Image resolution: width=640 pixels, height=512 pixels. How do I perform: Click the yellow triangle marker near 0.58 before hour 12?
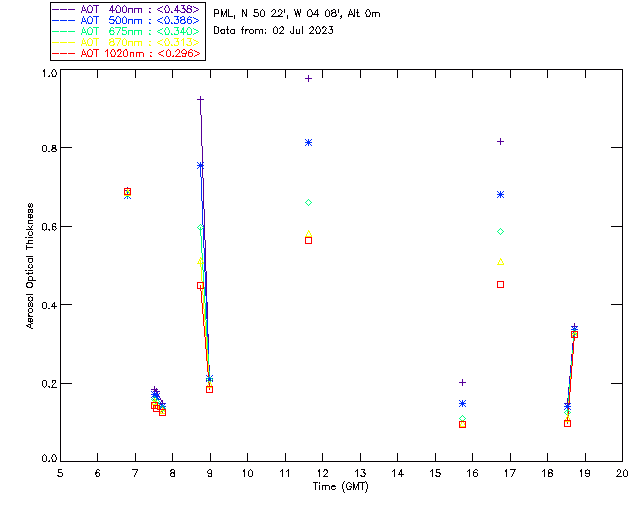[309, 234]
